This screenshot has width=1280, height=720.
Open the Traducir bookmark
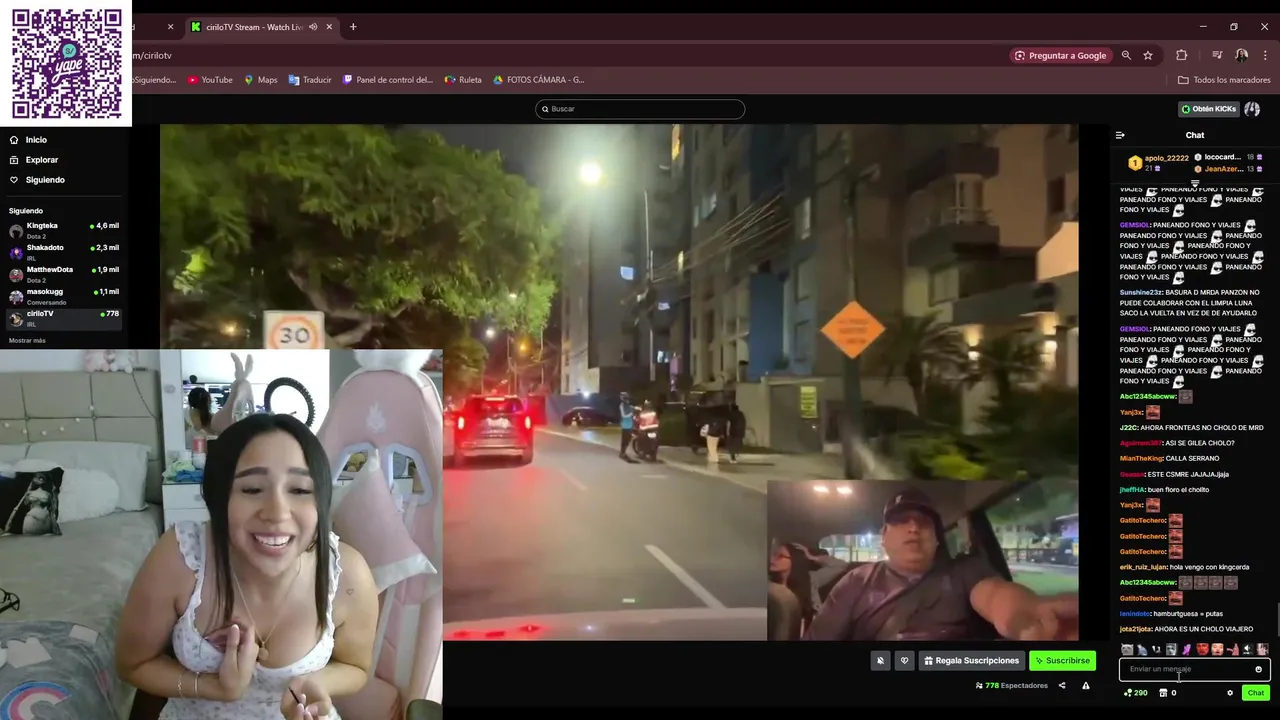point(310,80)
